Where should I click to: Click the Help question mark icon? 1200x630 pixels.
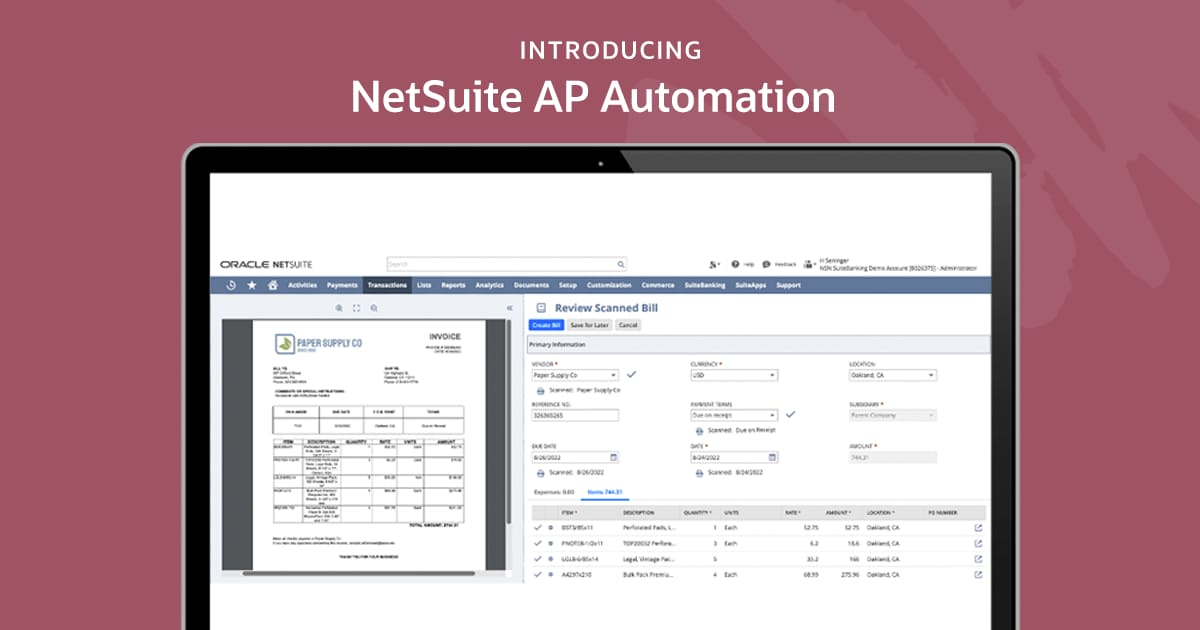pyautogui.click(x=735, y=264)
